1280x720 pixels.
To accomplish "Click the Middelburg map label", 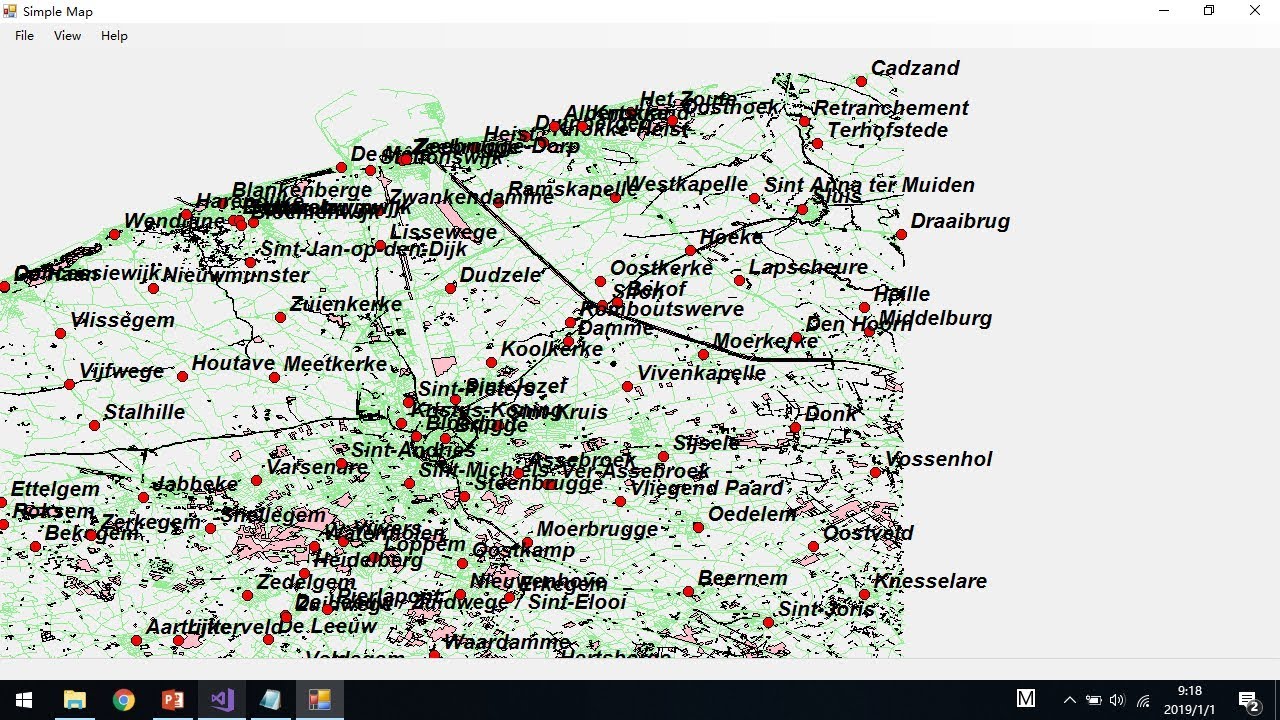I will tap(935, 319).
